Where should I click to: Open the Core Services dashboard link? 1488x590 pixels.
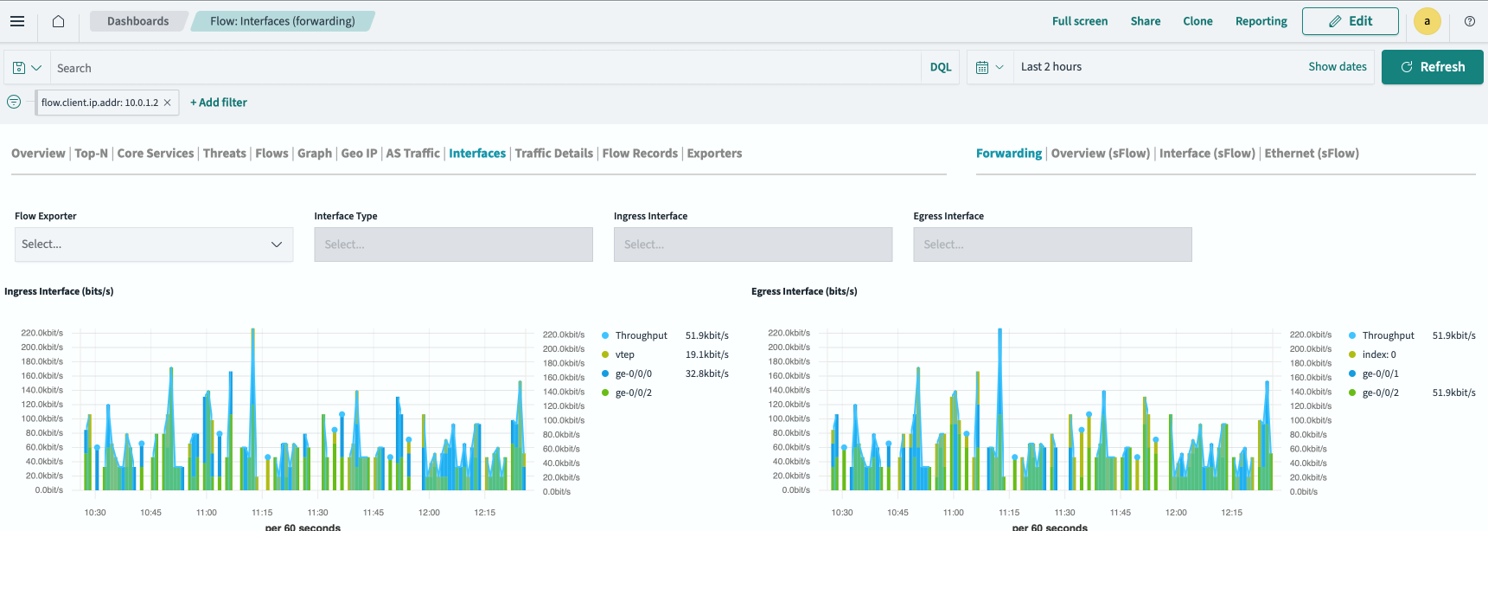point(155,153)
